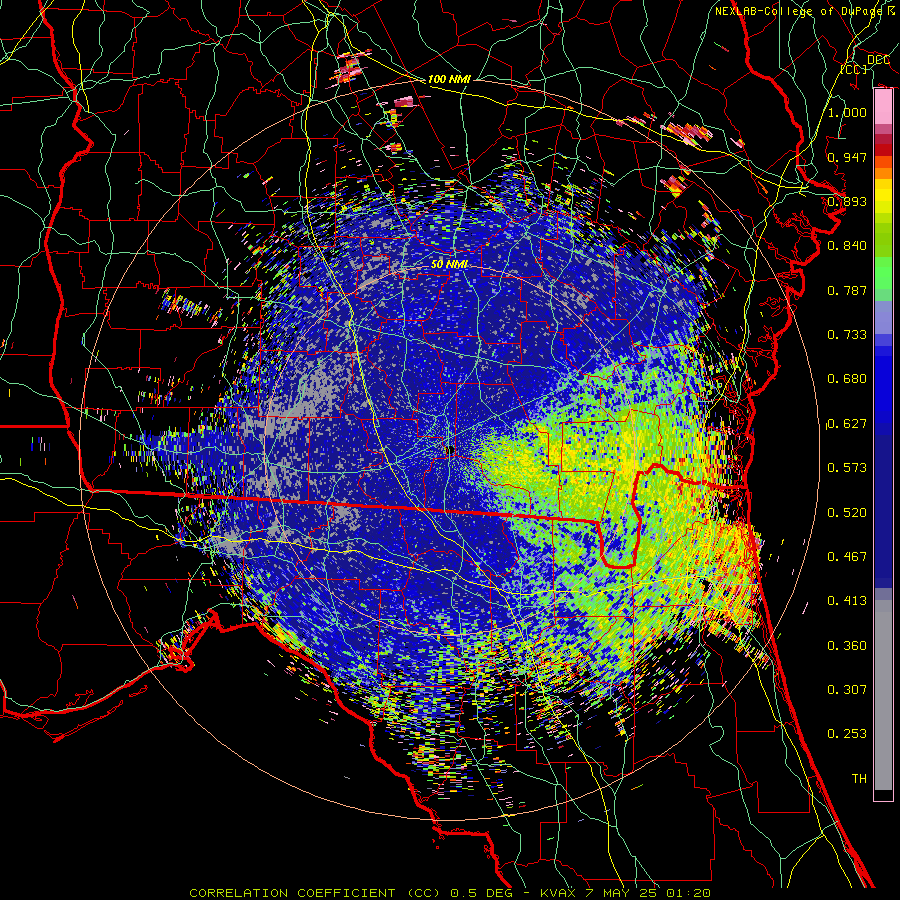Viewport: 900px width, 900px height.
Task: Click the 0.467 legend value
Action: tap(847, 557)
